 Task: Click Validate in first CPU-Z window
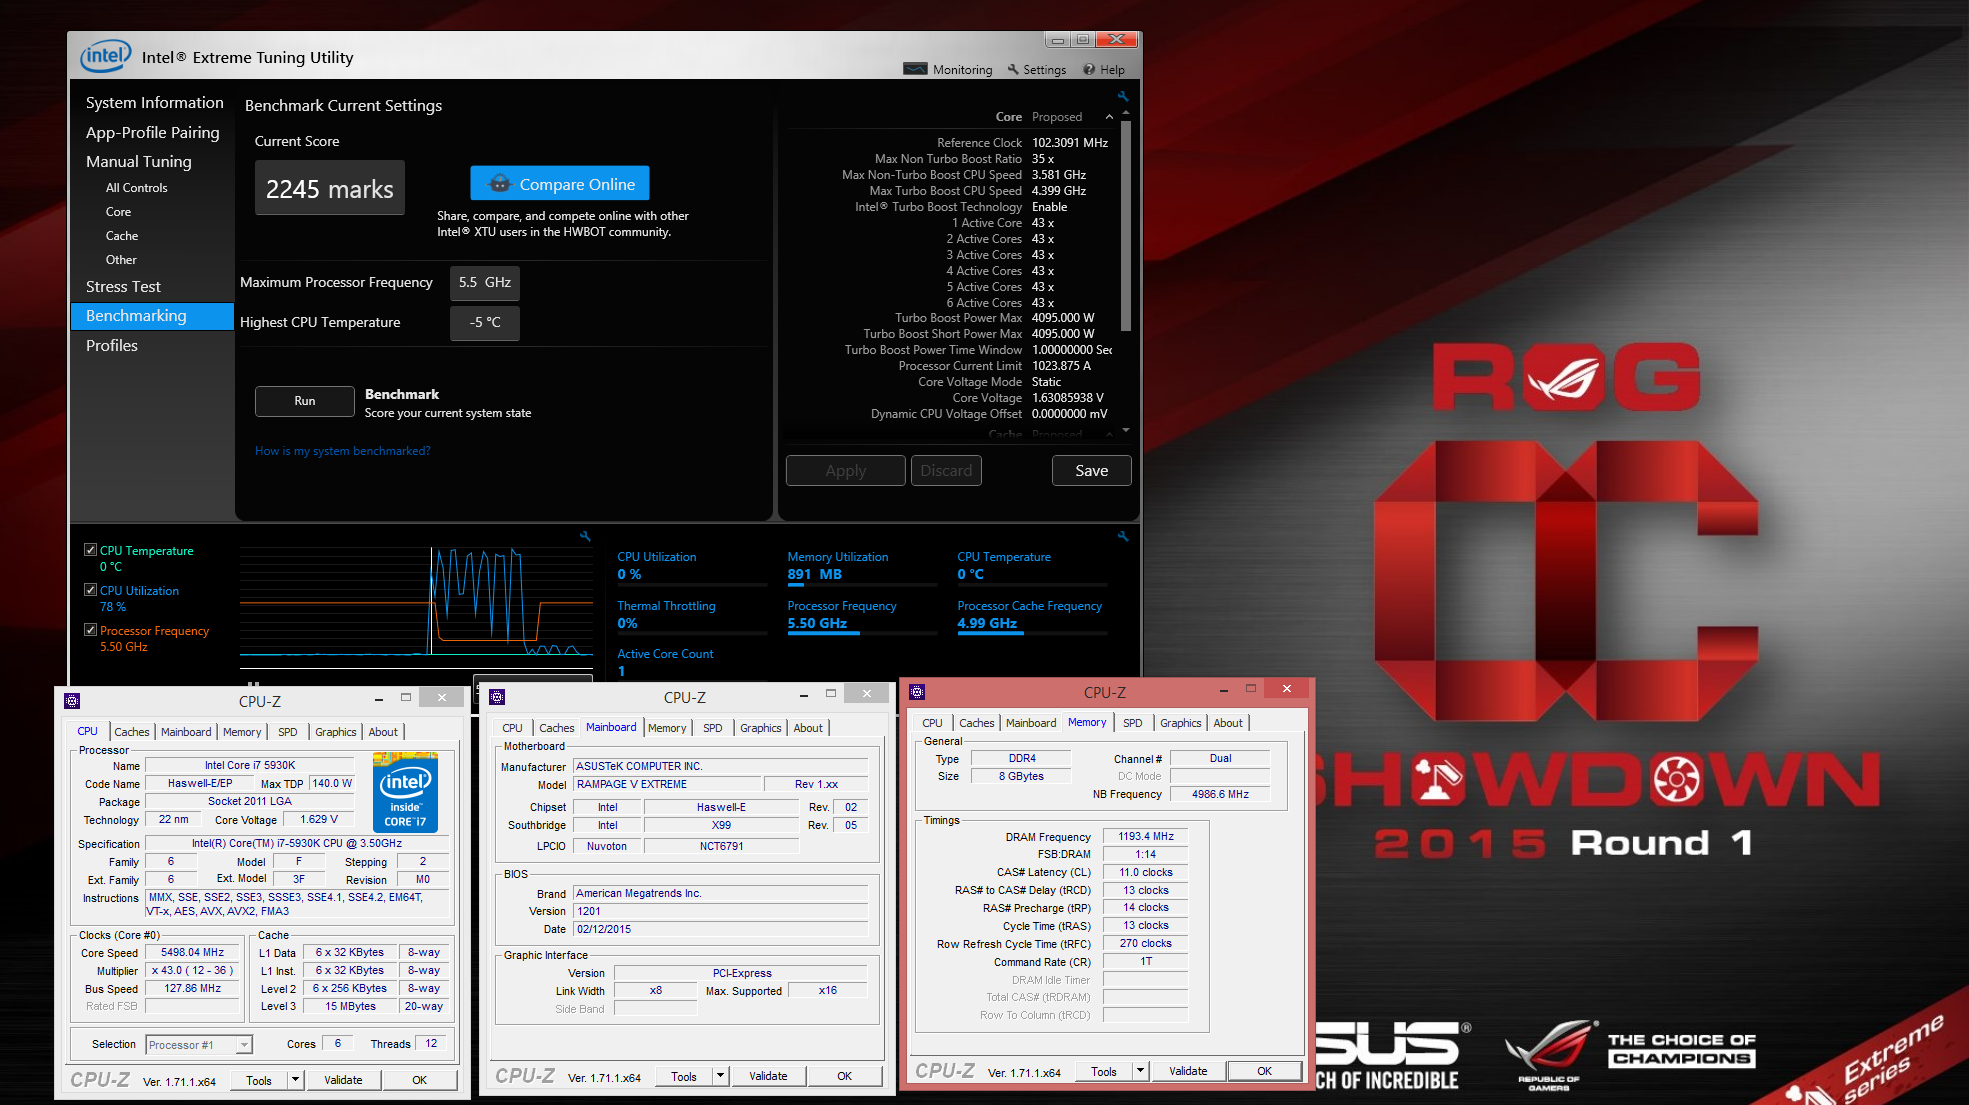point(343,1079)
